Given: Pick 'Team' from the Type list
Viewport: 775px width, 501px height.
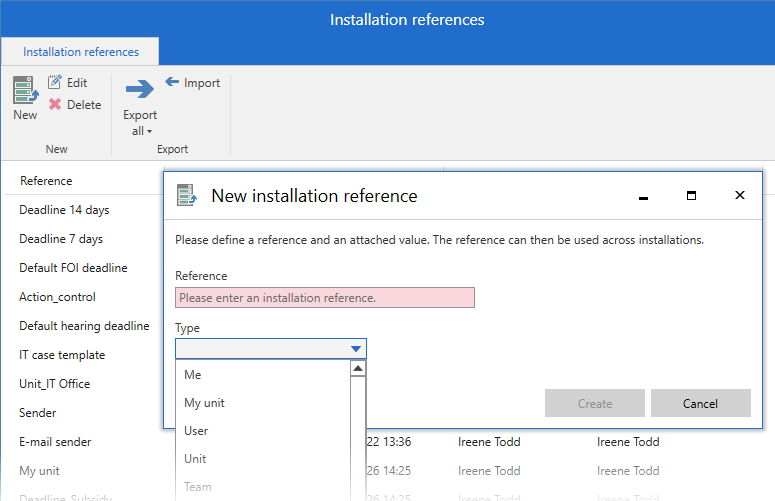Looking at the screenshot, I should tap(198, 487).
